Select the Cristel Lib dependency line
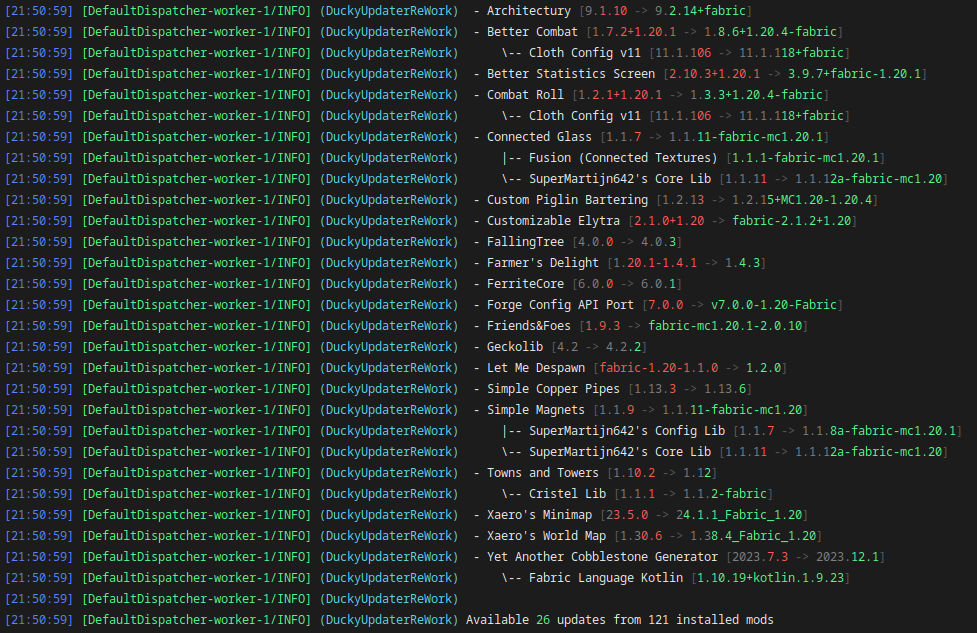The height and width of the screenshot is (633, 977). (567, 494)
